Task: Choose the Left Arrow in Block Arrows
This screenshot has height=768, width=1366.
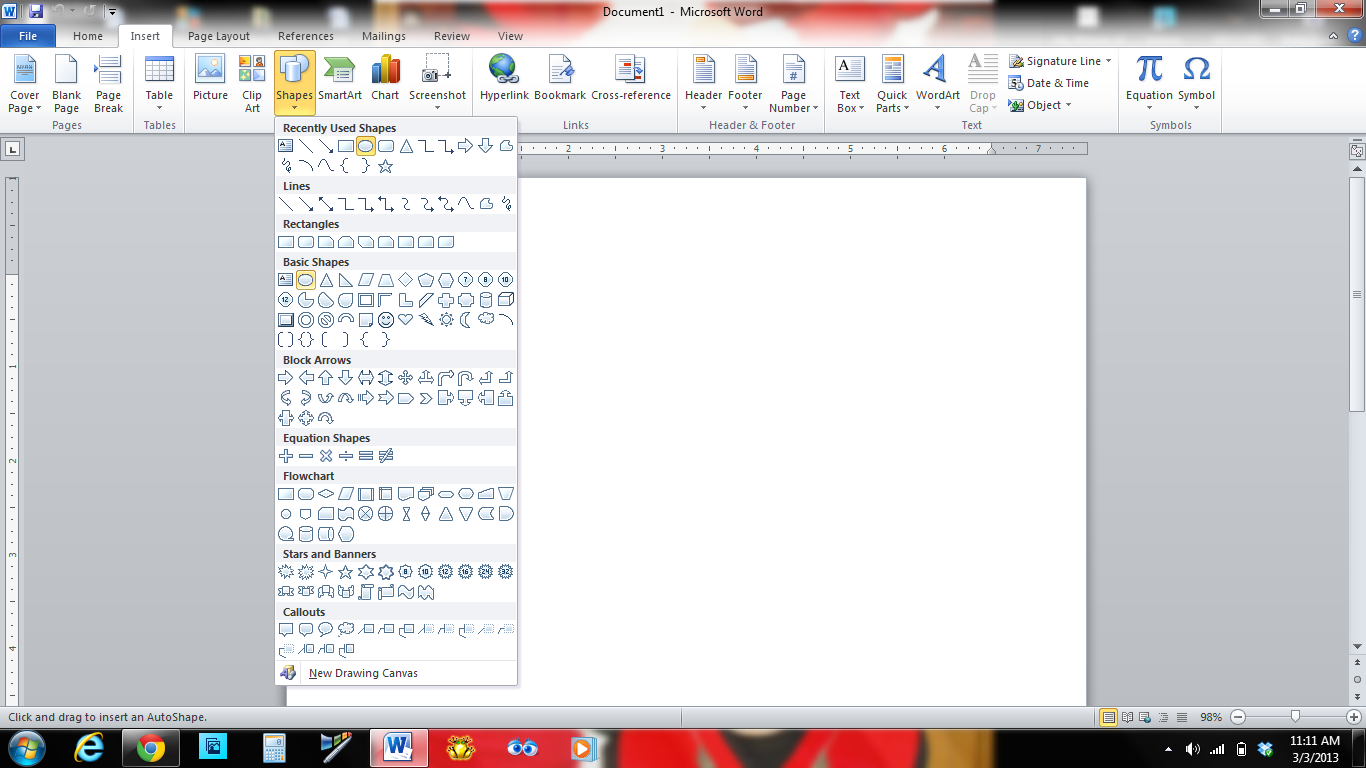Action: point(306,378)
